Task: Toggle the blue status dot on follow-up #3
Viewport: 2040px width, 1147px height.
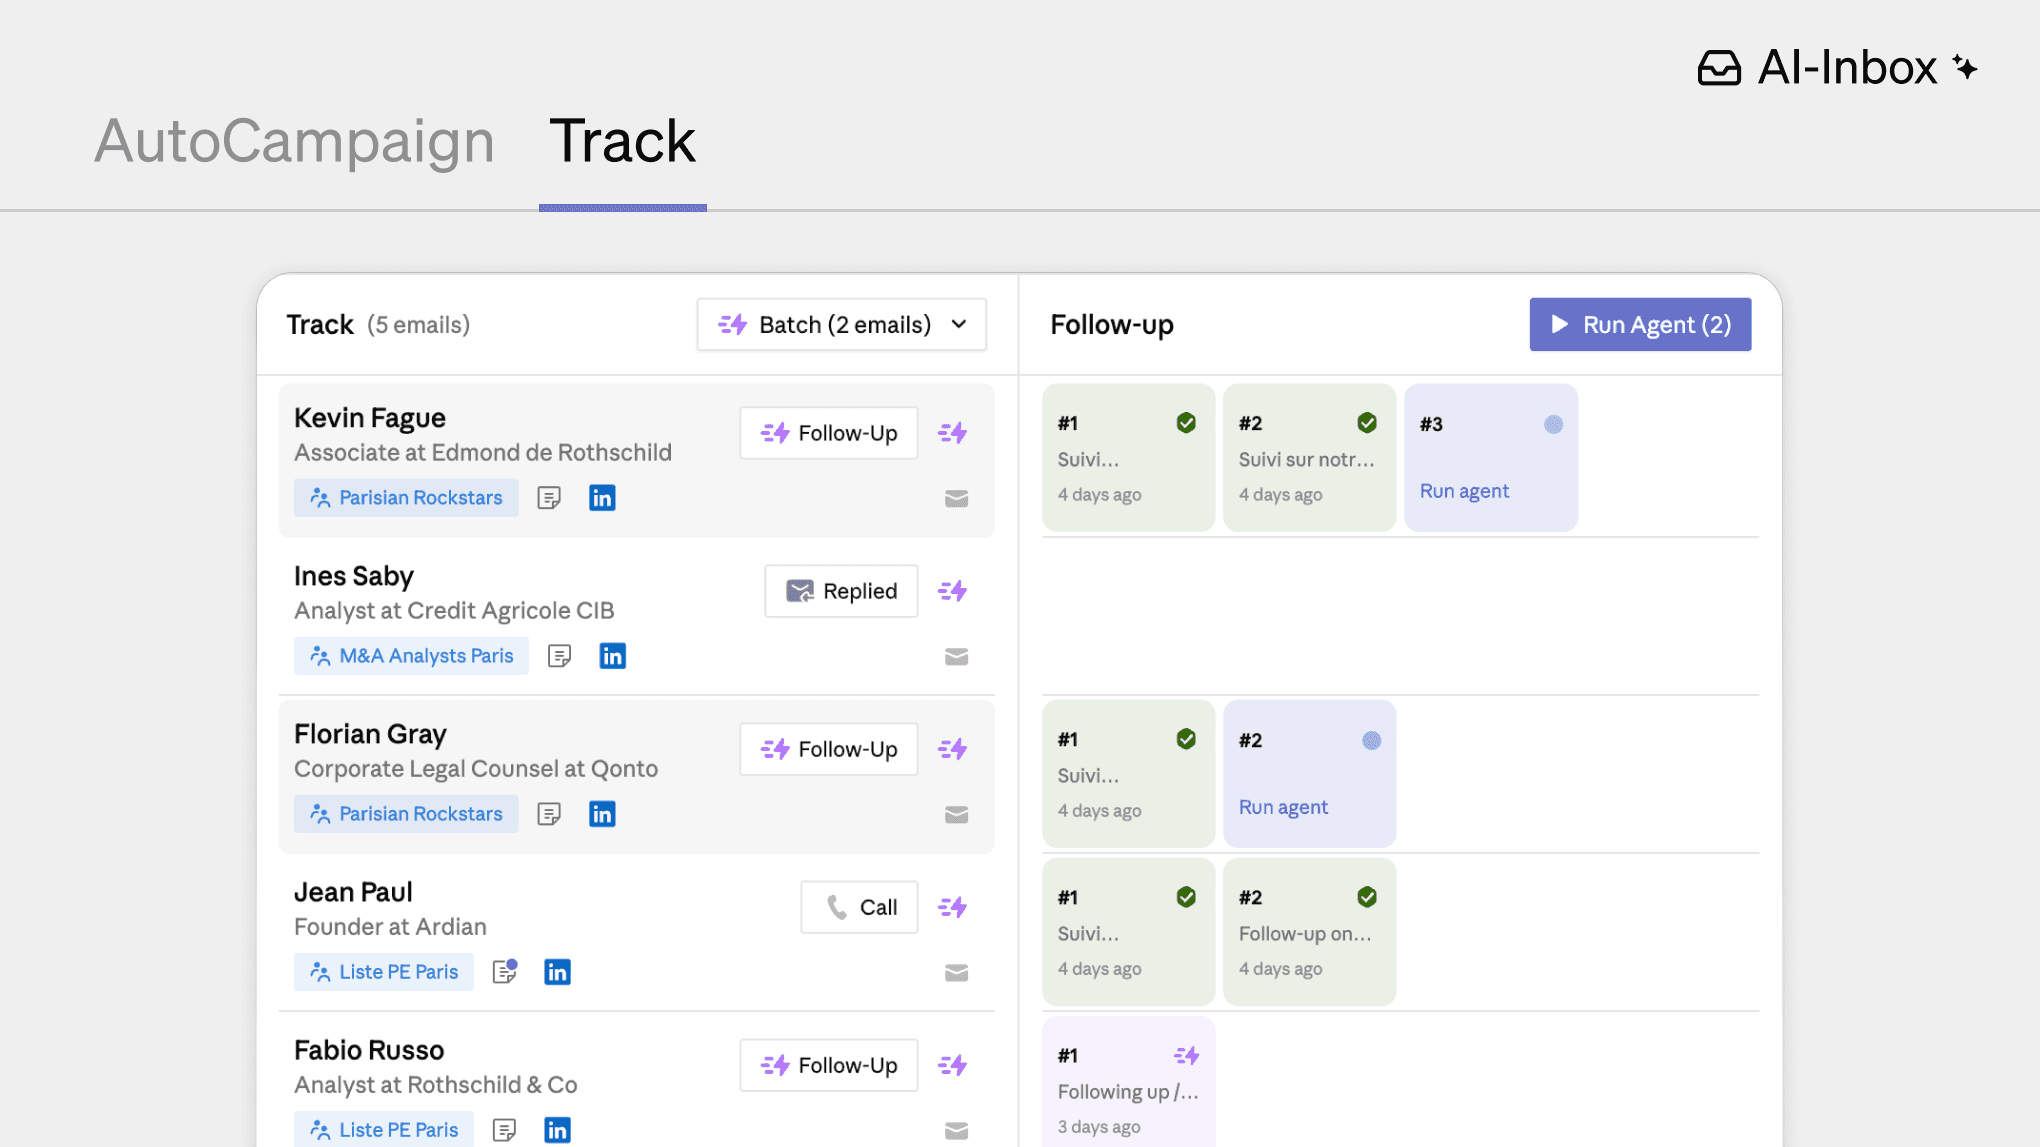Action: (x=1552, y=424)
